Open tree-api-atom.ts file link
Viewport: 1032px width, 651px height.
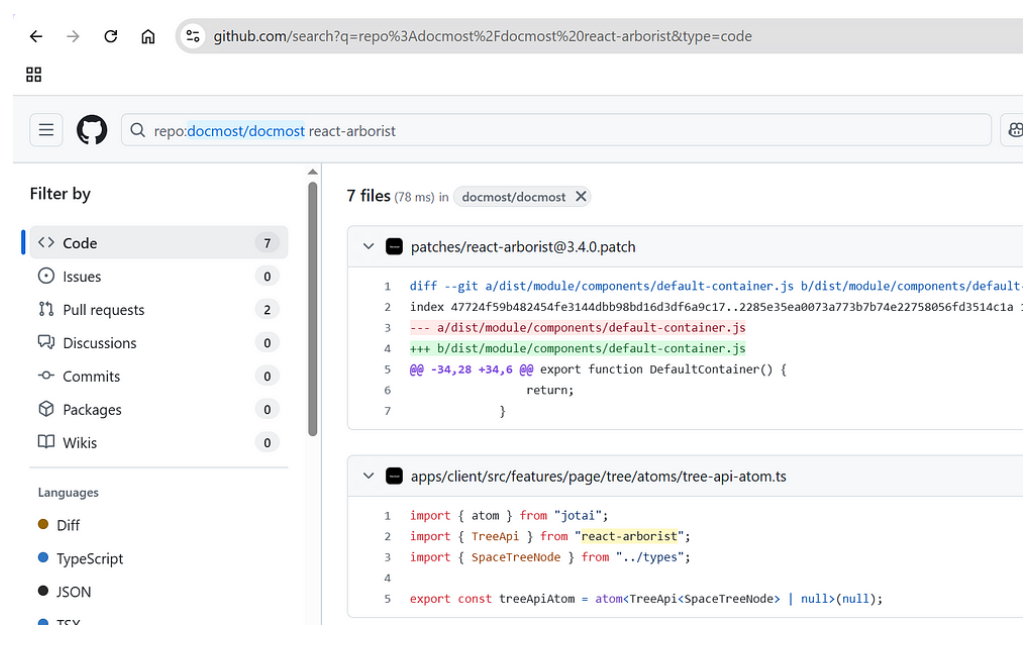[x=598, y=476]
